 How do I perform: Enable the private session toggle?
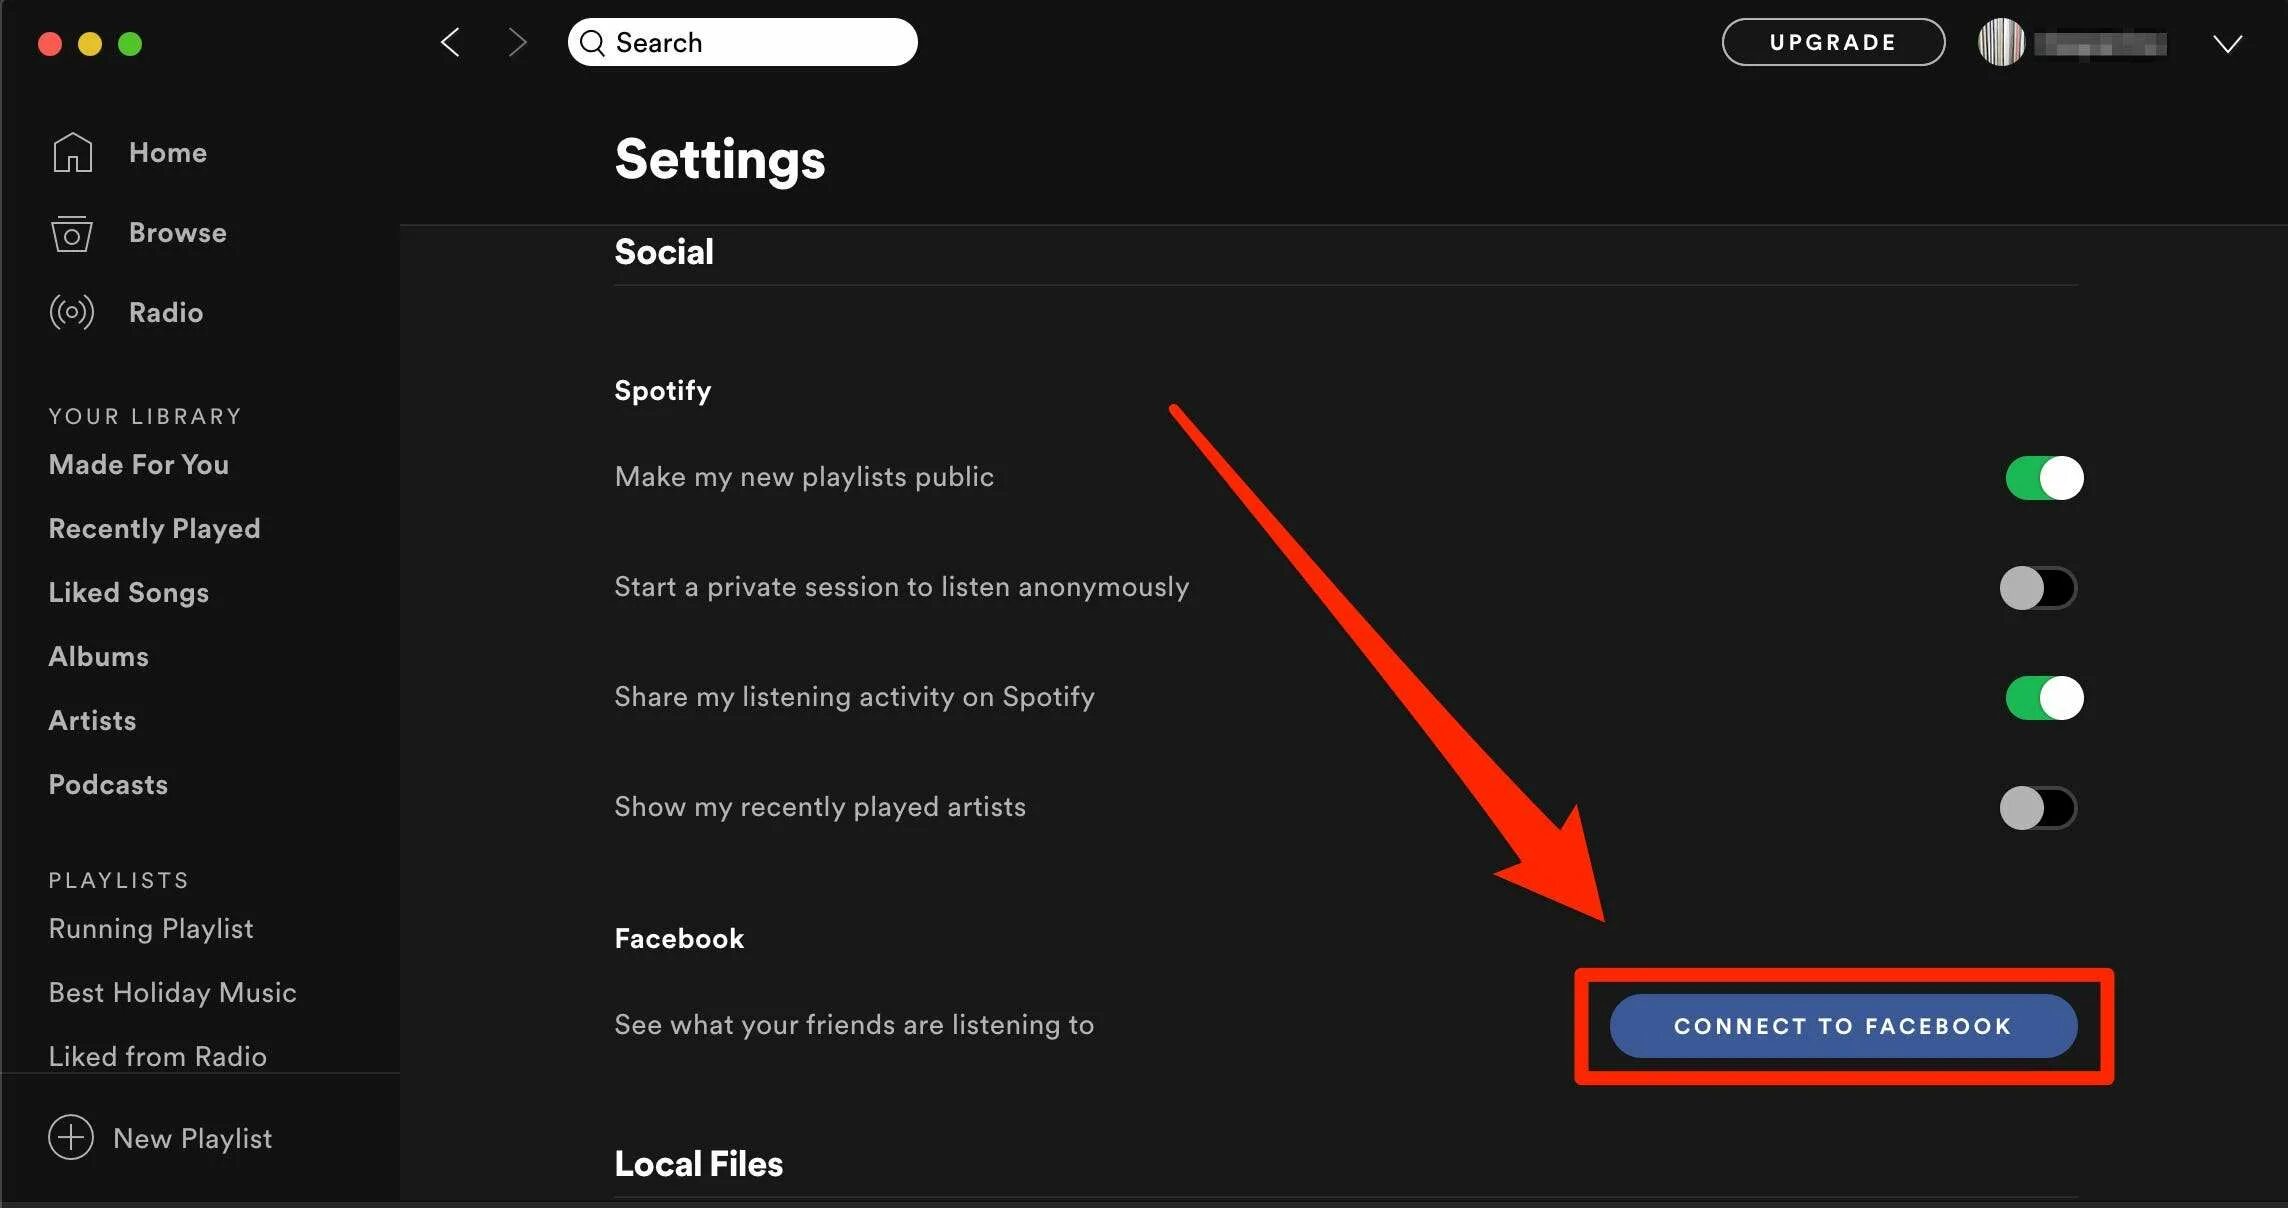point(2037,588)
